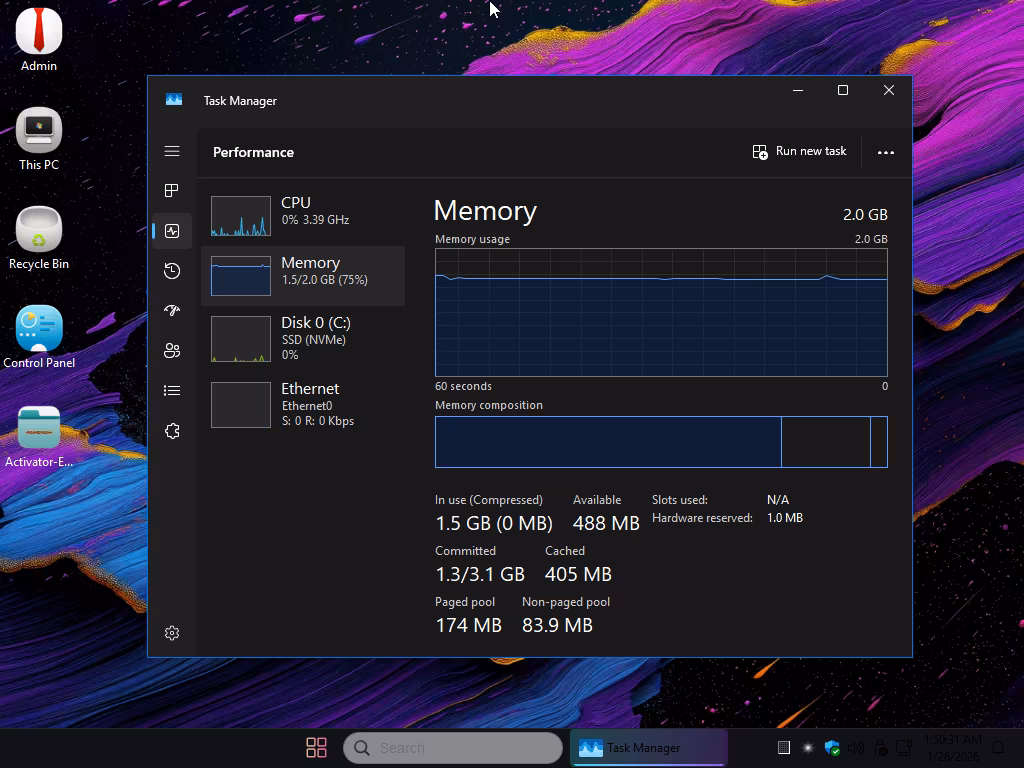The width and height of the screenshot is (1024, 768).
Task: Expand the hamburger navigation menu
Action: (x=172, y=151)
